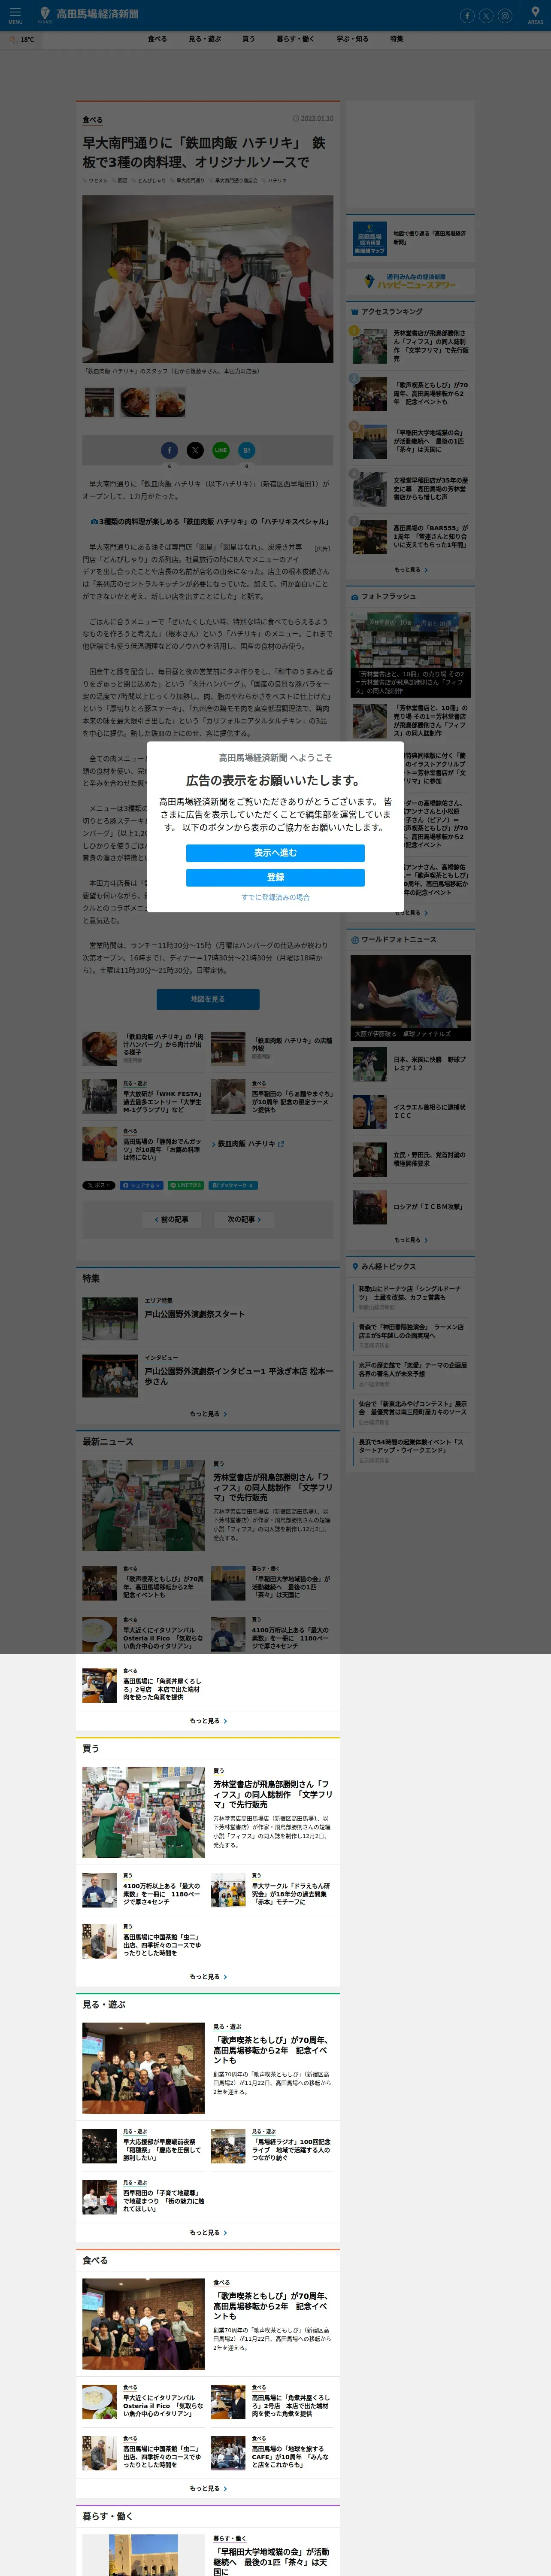Open ranking #1 芳林堂書店 article
Viewport: 551px width, 2576px height.
pyautogui.click(x=411, y=345)
